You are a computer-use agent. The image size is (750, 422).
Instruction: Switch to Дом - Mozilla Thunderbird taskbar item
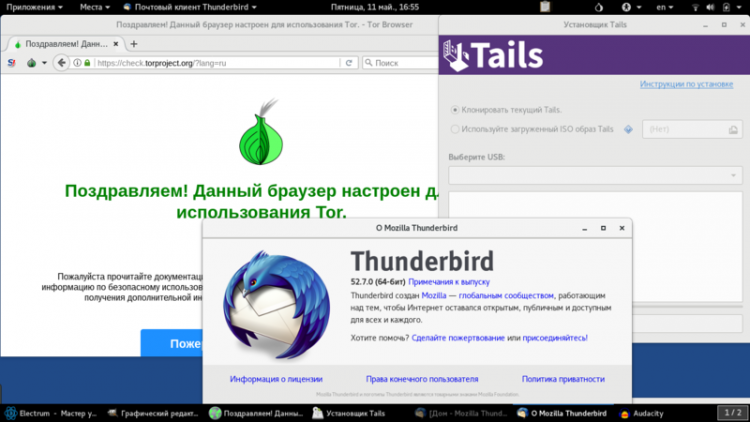(x=461, y=413)
